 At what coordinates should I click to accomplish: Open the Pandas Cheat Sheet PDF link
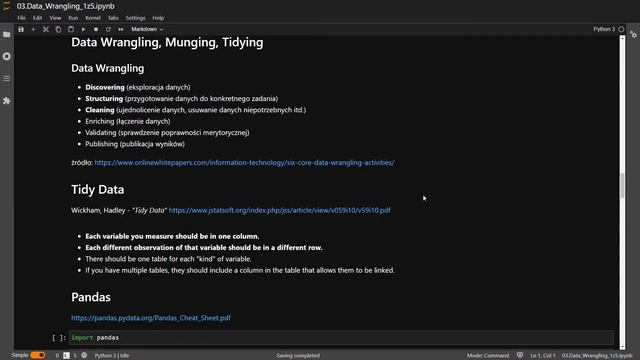(x=151, y=318)
